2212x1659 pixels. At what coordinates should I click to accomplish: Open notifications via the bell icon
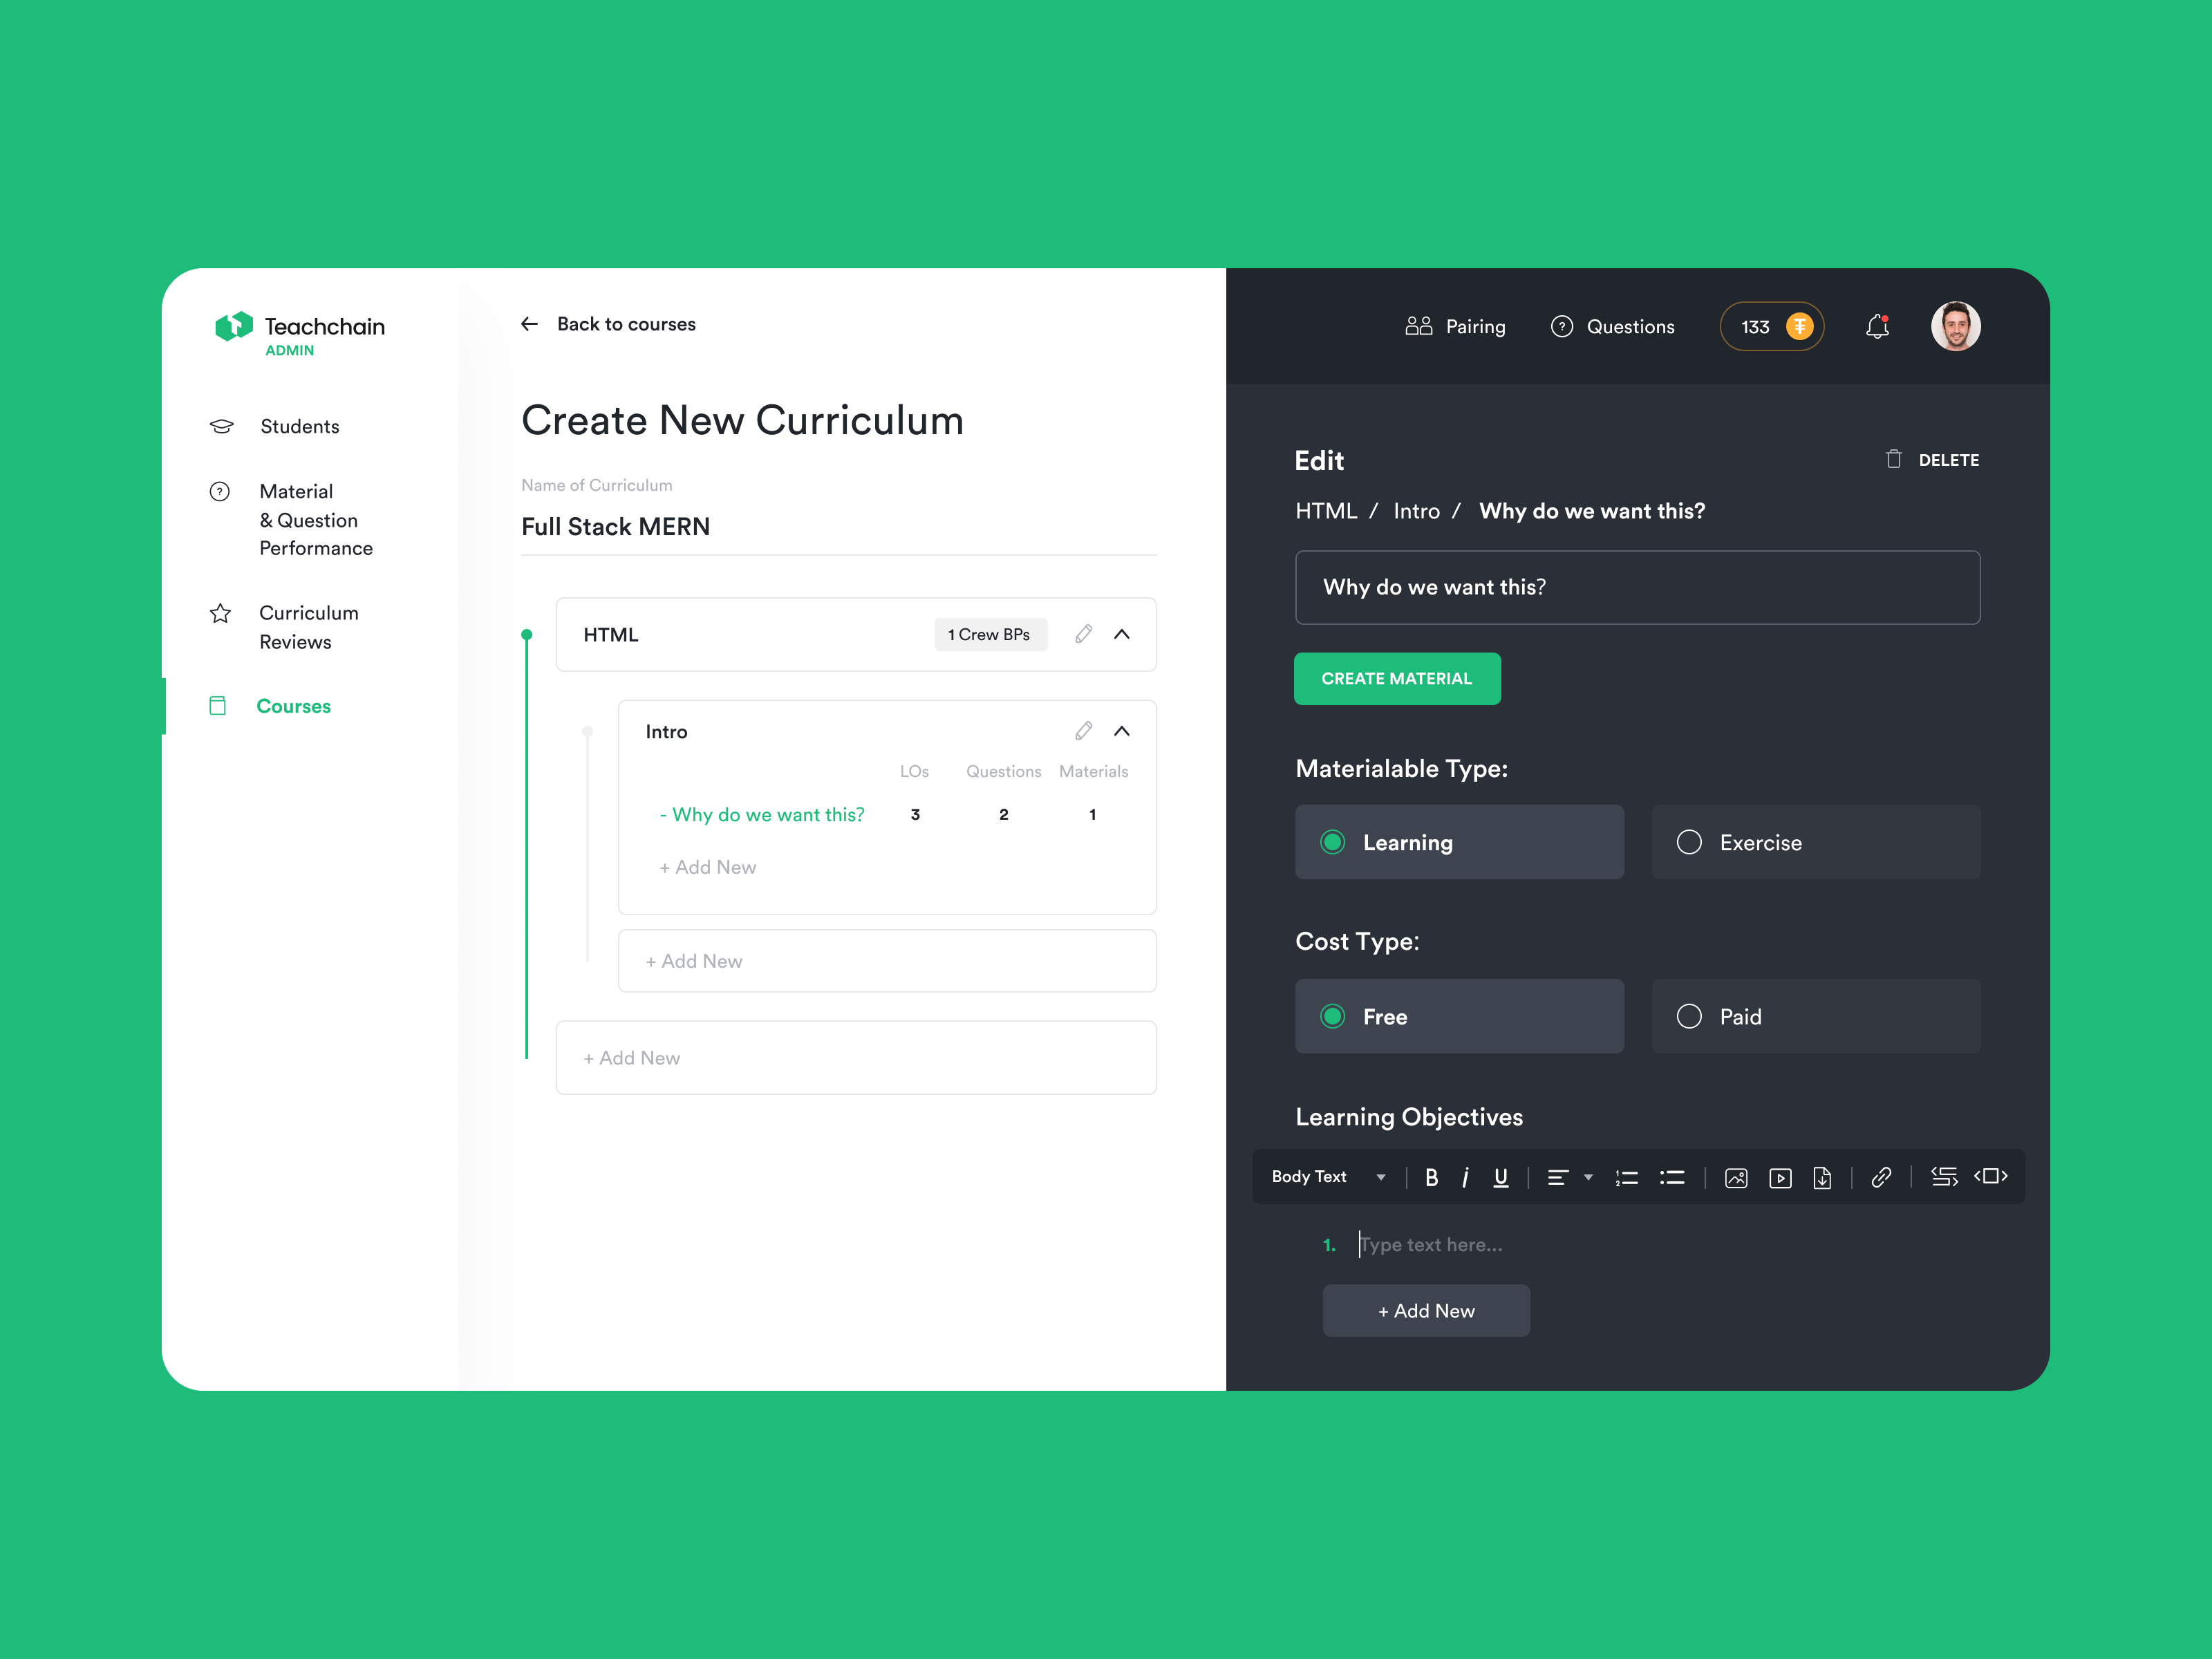1878,326
